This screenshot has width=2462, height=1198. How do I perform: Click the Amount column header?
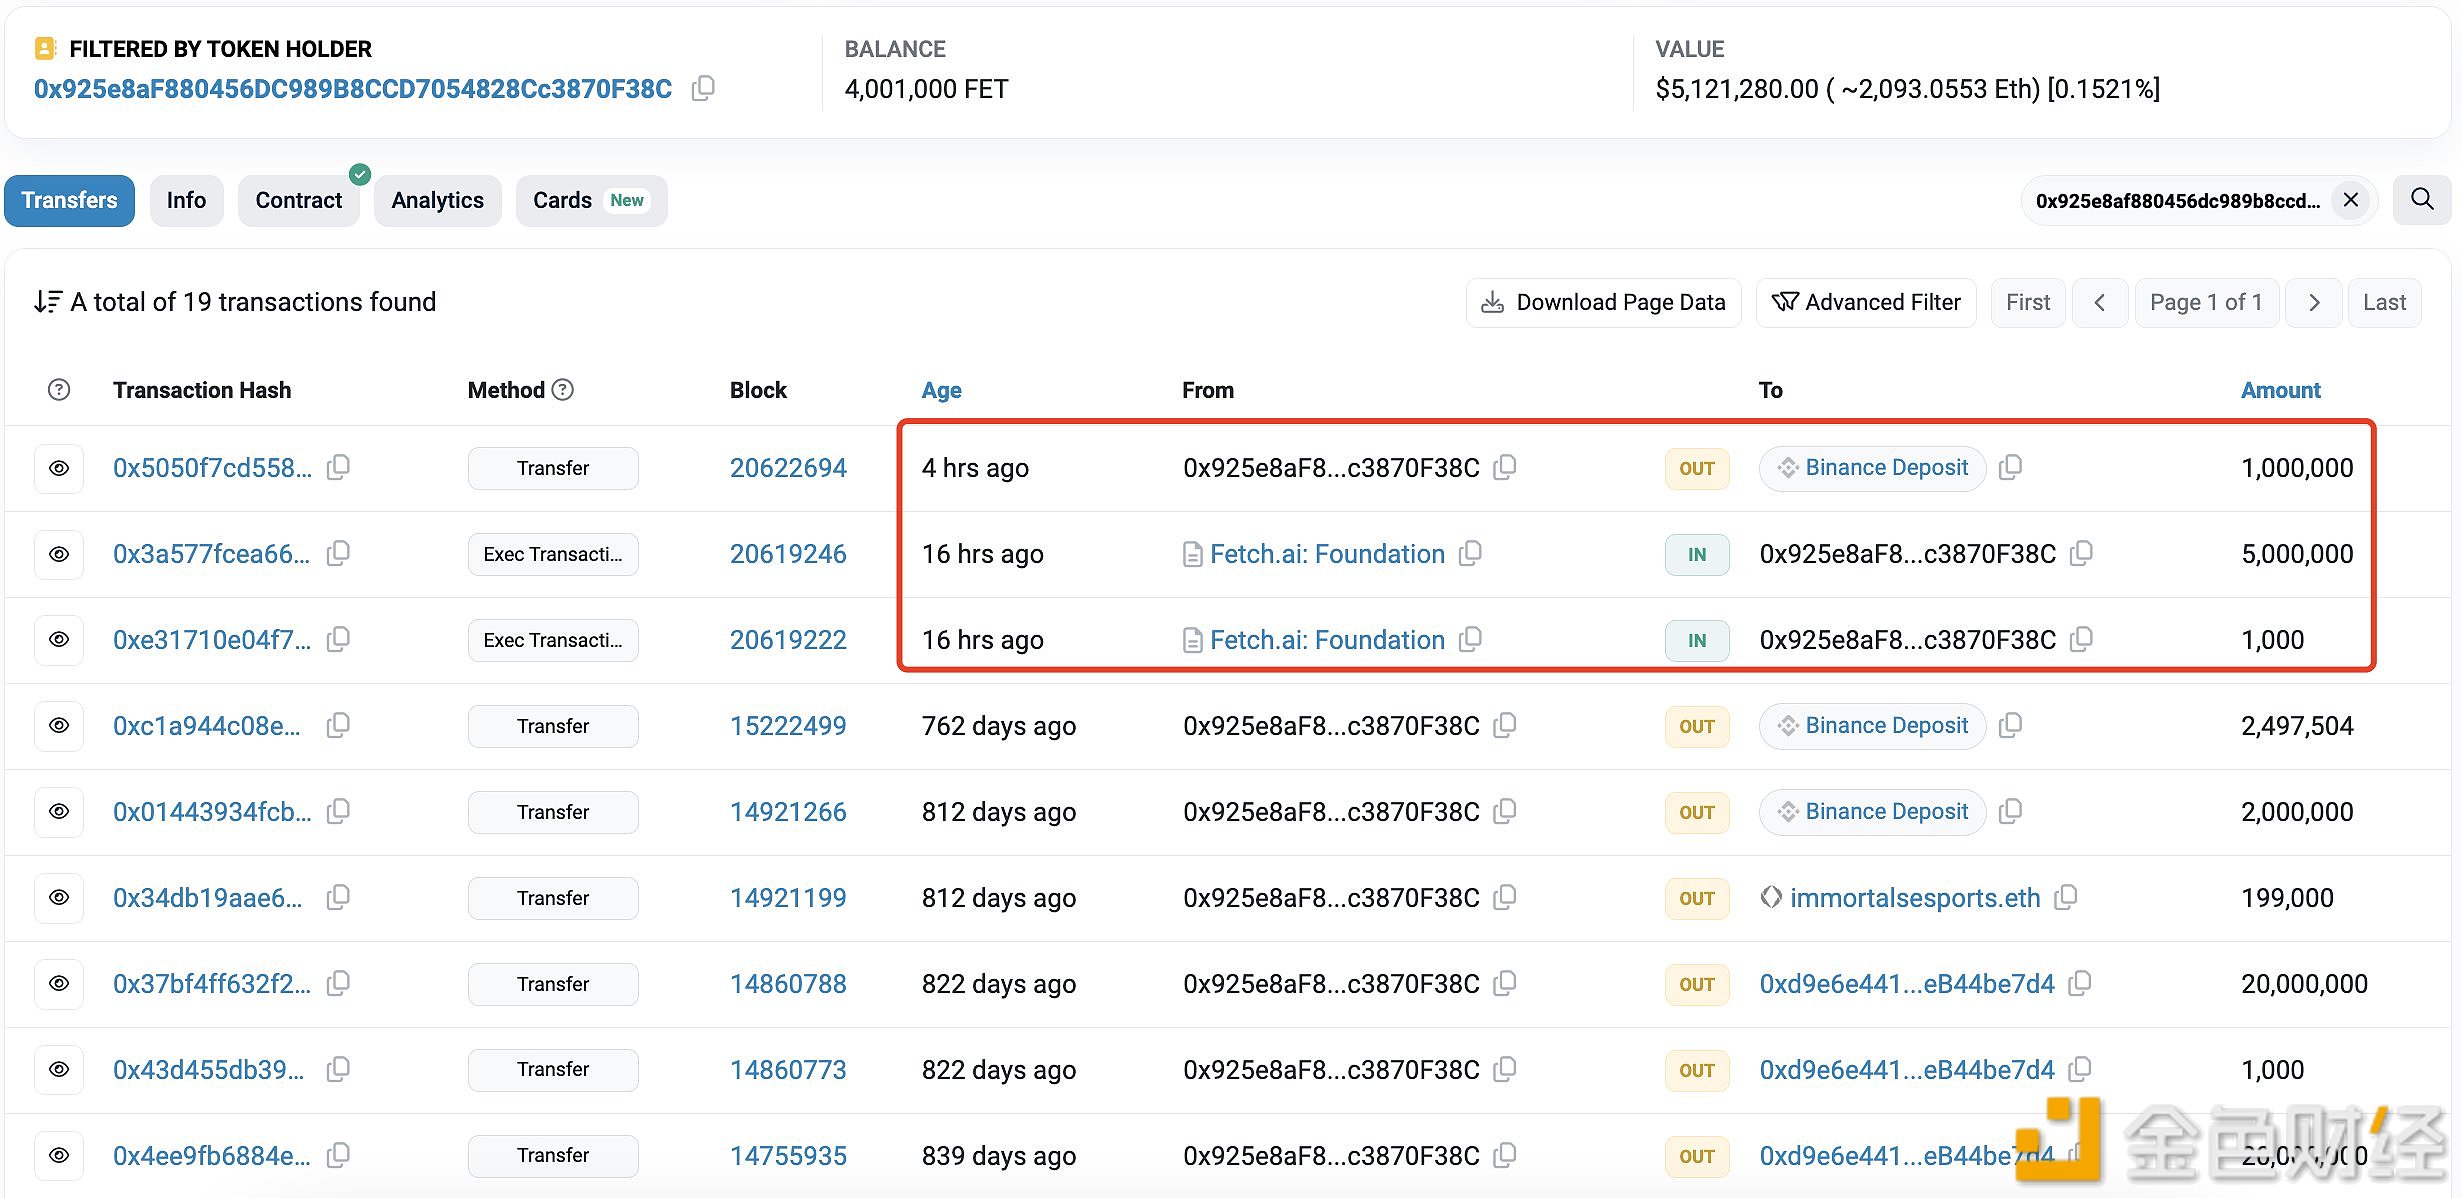point(2280,390)
